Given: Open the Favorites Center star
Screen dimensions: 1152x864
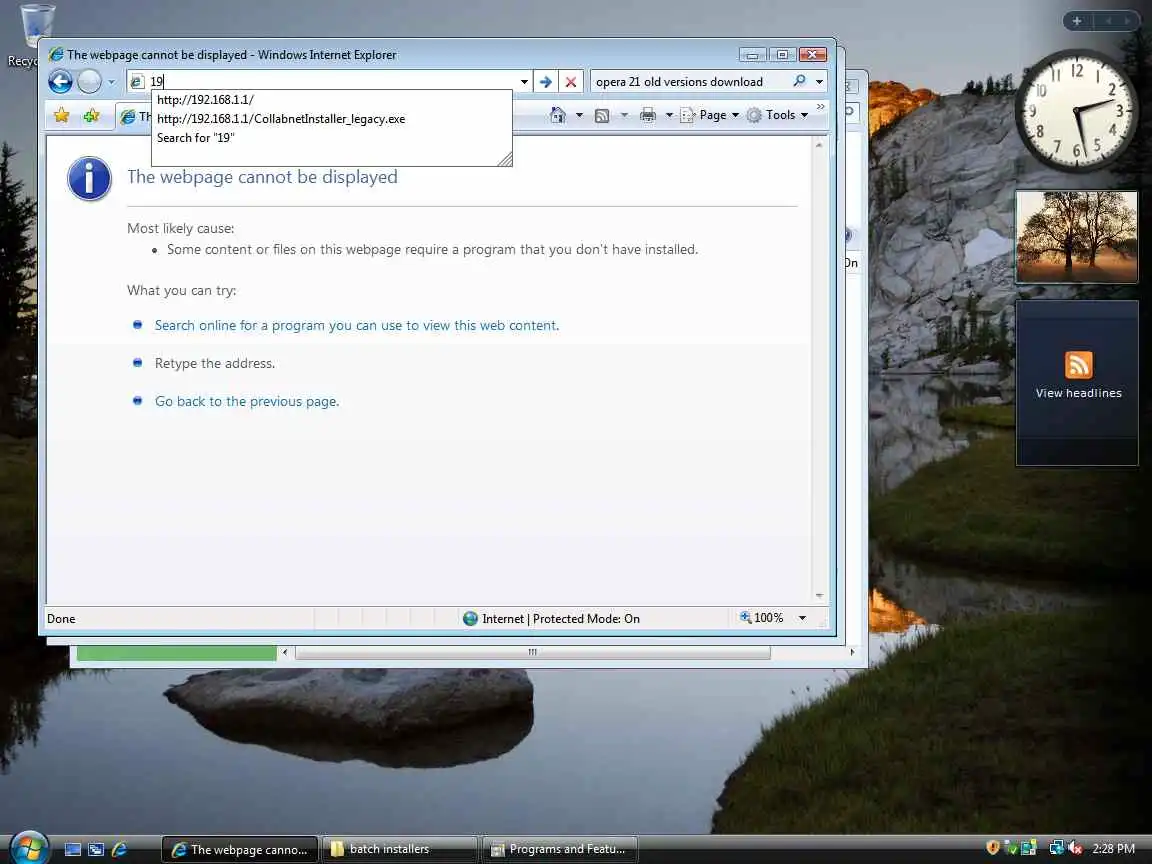Looking at the screenshot, I should [62, 115].
